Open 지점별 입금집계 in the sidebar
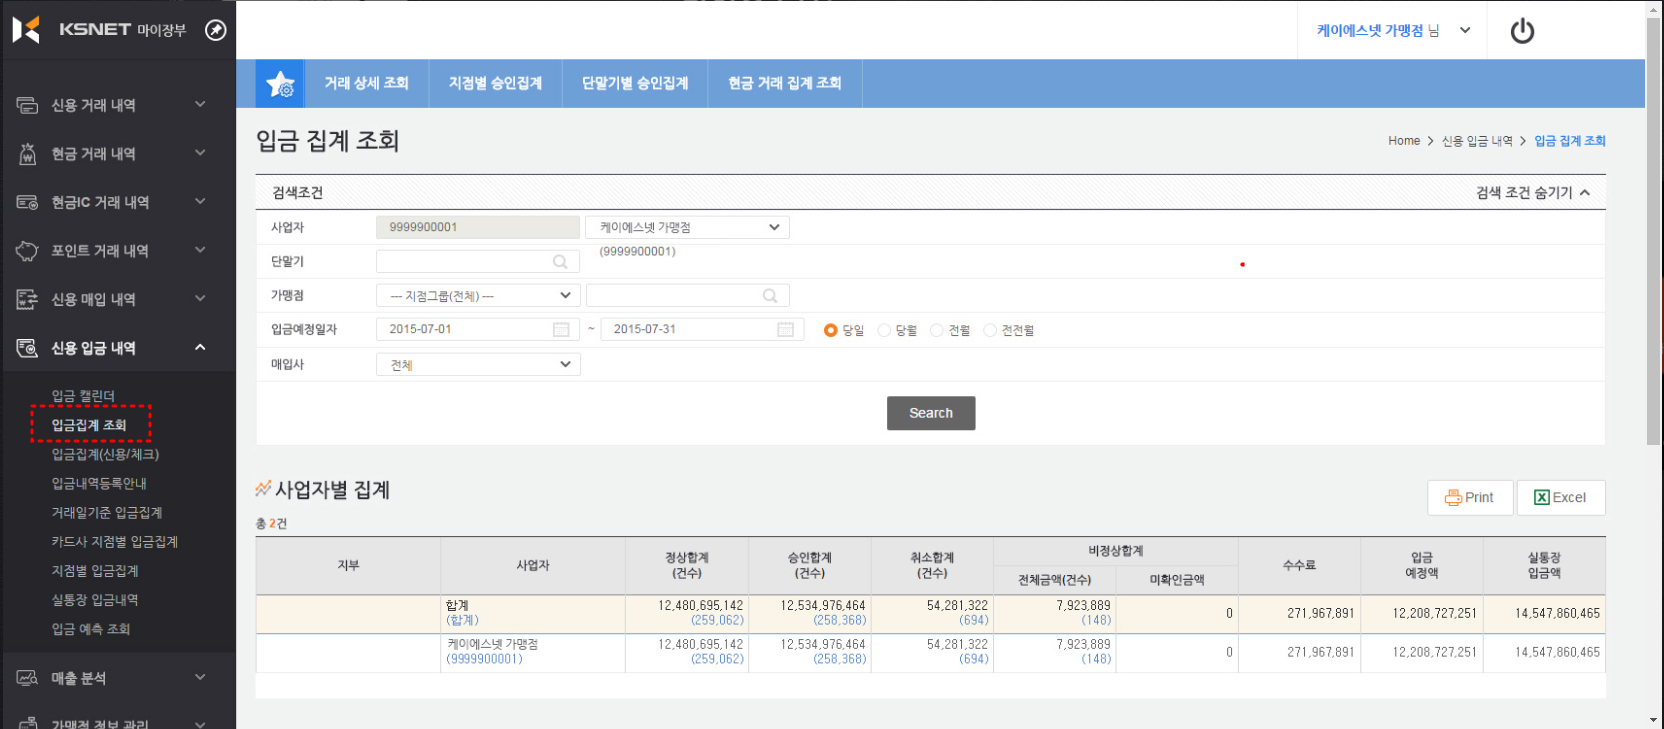This screenshot has width=1664, height=729. (x=95, y=571)
